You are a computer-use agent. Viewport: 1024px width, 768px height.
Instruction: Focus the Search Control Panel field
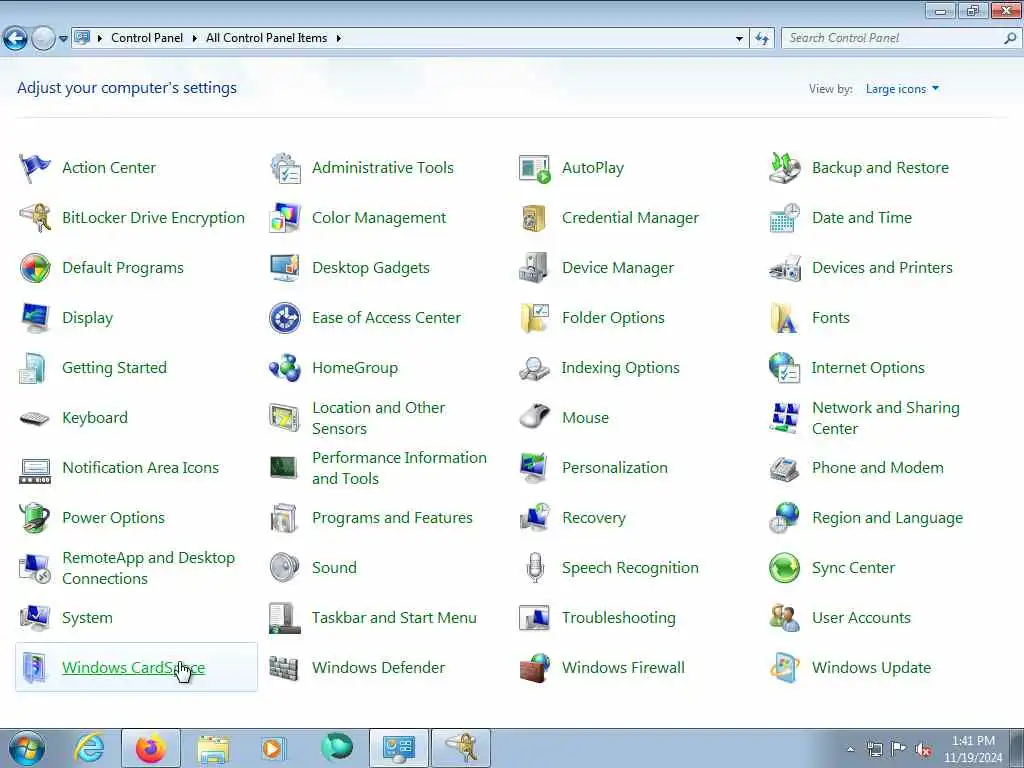point(901,38)
